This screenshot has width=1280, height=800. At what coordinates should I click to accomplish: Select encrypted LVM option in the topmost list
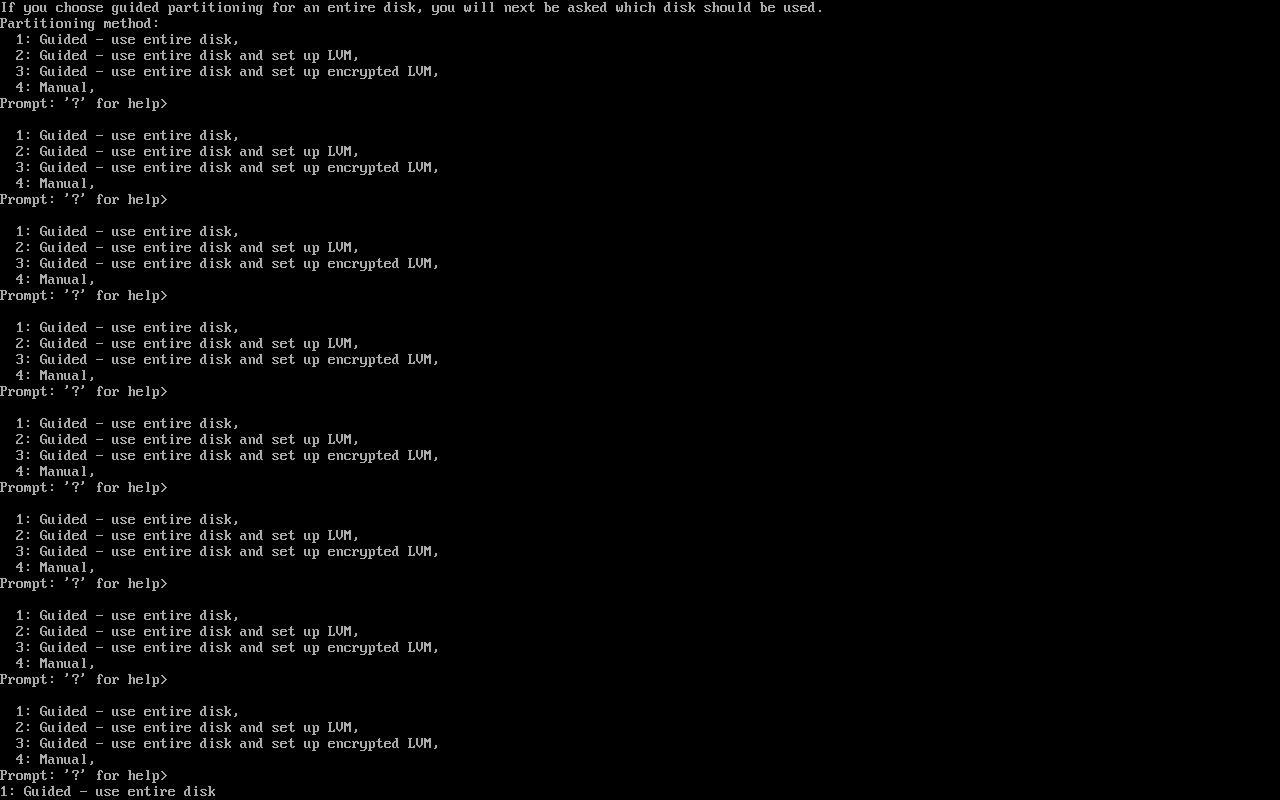[x=228, y=71]
